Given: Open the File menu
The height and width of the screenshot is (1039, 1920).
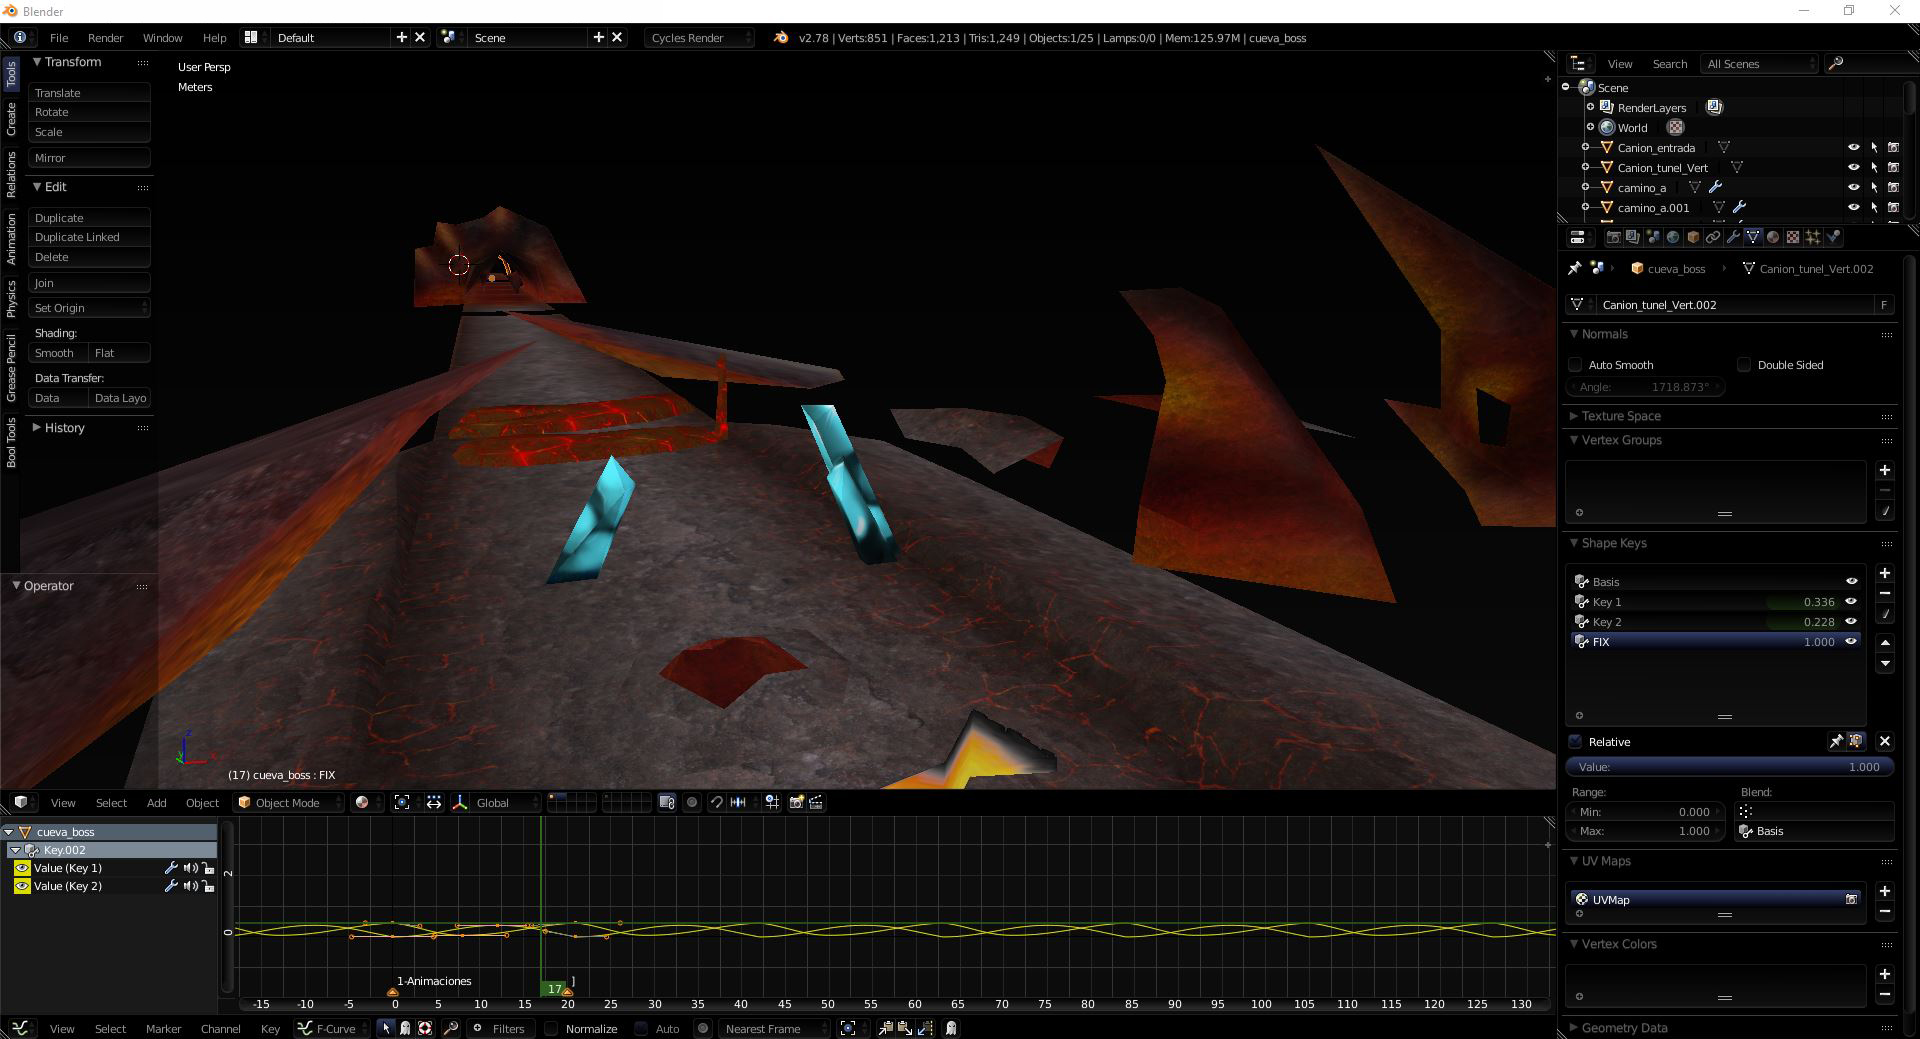Looking at the screenshot, I should (x=59, y=38).
